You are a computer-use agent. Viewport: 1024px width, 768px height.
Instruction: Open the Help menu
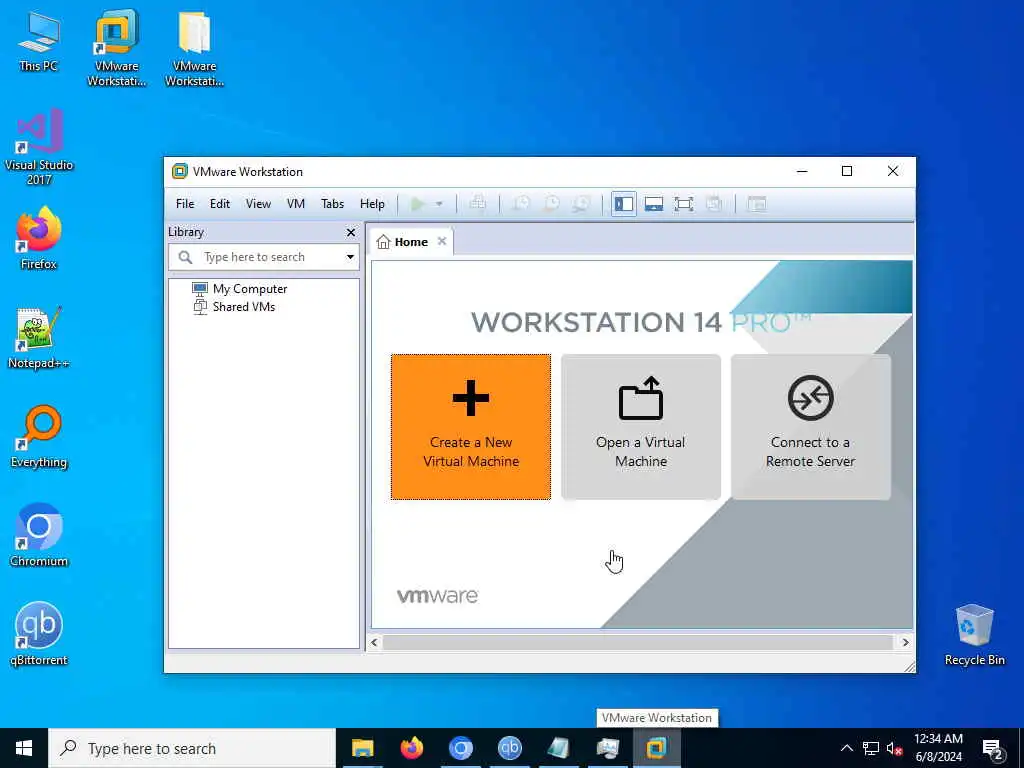click(x=372, y=204)
